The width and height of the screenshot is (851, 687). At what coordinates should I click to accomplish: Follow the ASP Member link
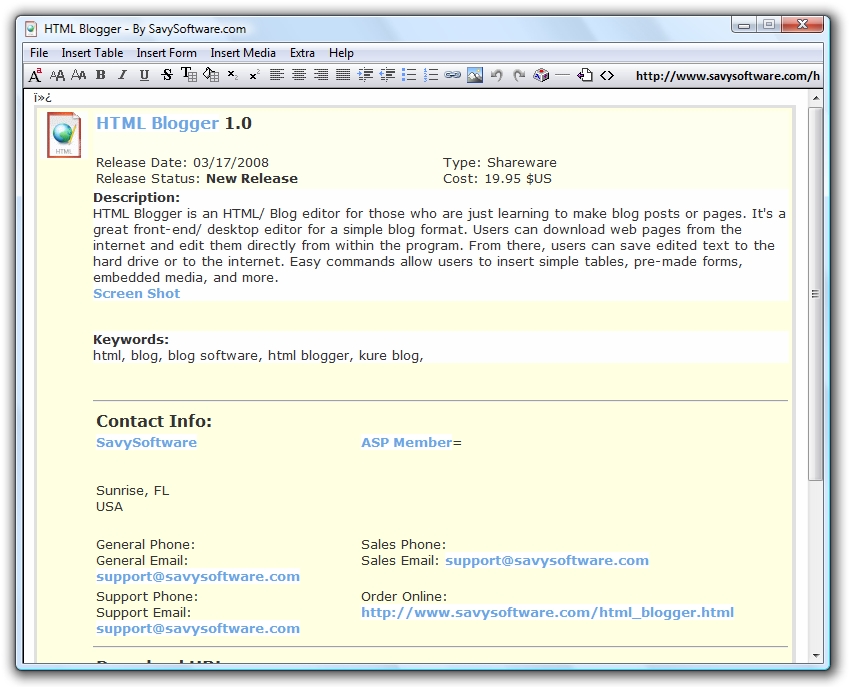coord(406,442)
